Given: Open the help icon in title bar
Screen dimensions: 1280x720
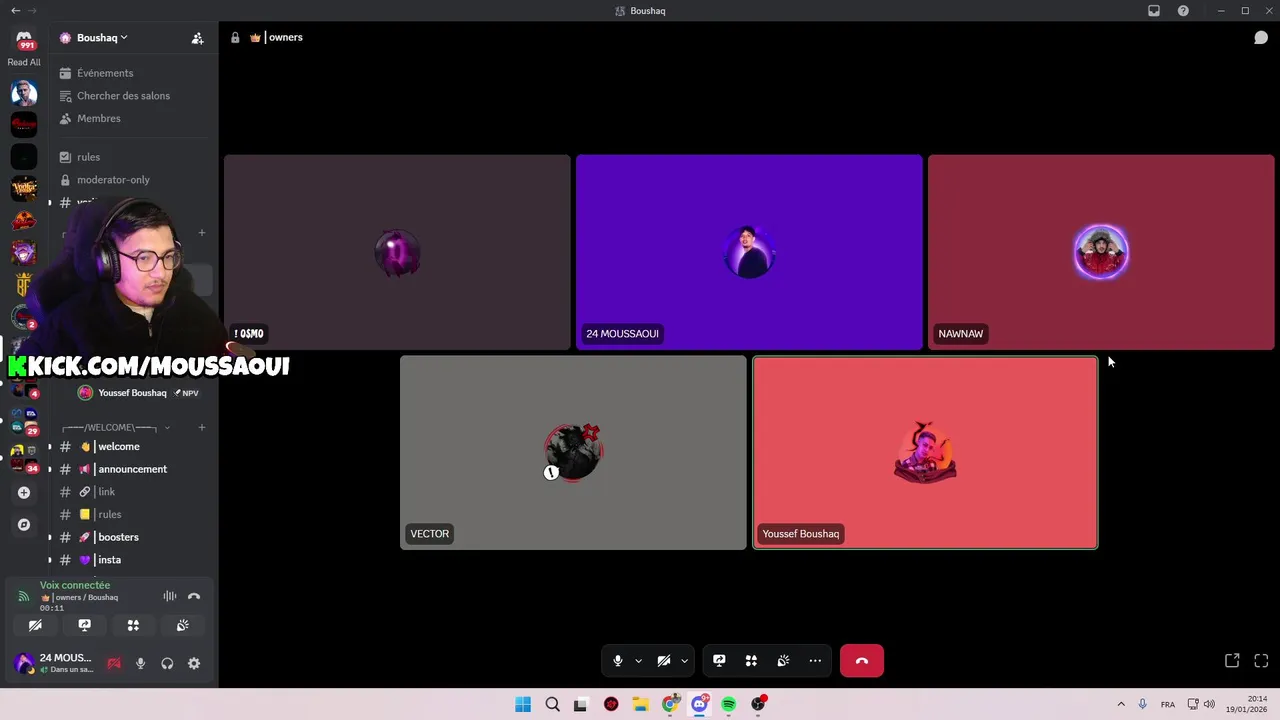Looking at the screenshot, I should [1183, 11].
